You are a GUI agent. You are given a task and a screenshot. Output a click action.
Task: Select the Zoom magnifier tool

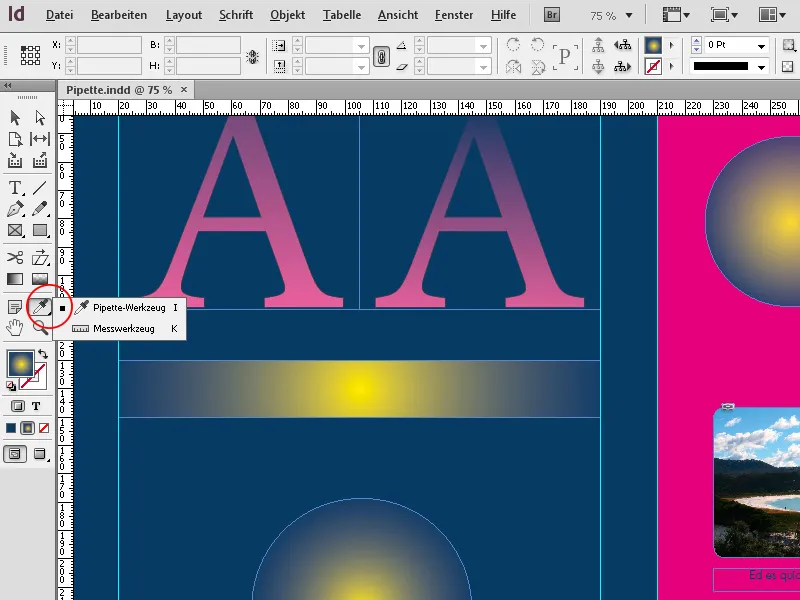(x=40, y=328)
